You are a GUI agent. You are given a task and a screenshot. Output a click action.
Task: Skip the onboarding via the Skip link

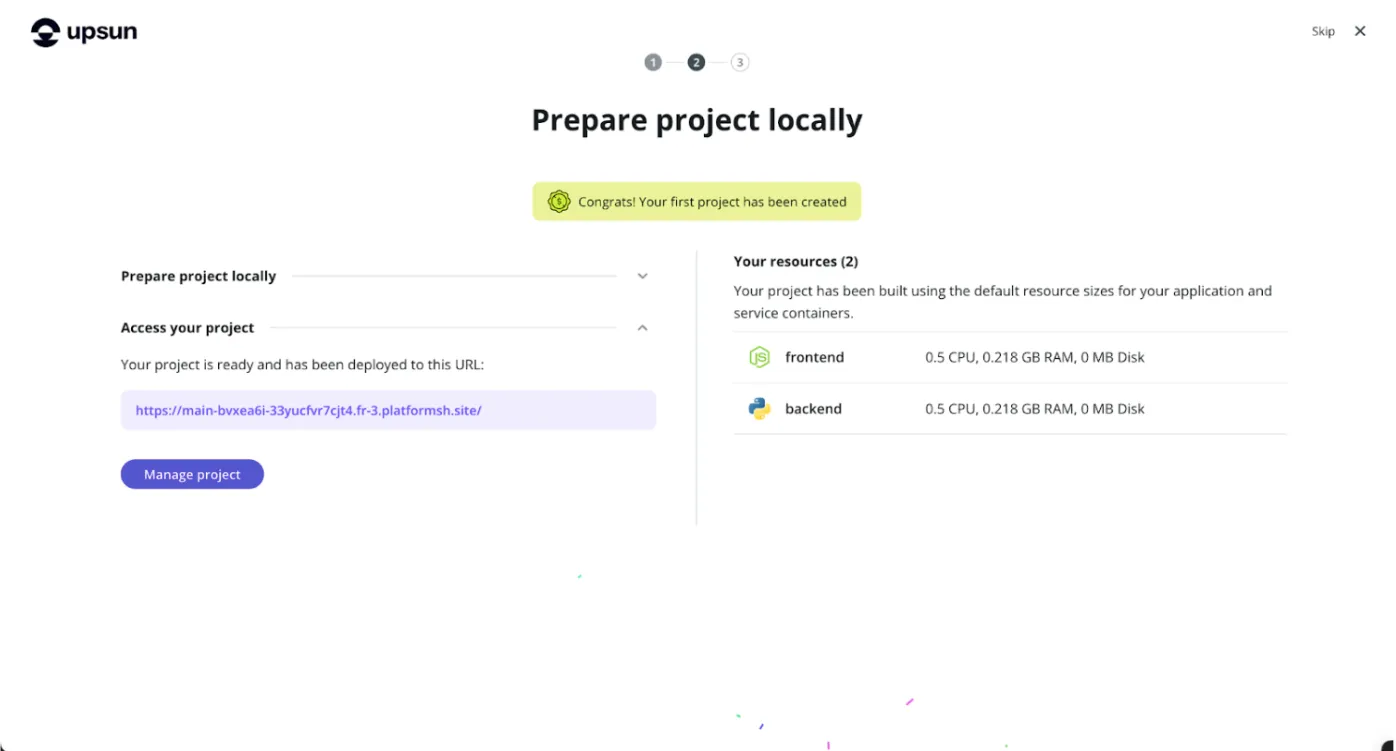point(1323,31)
